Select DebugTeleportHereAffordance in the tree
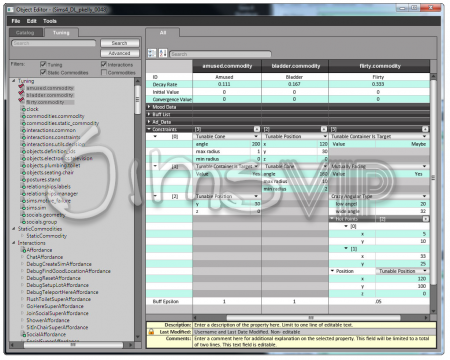Image resolution: width=450 pixels, height=360 pixels. (62, 292)
